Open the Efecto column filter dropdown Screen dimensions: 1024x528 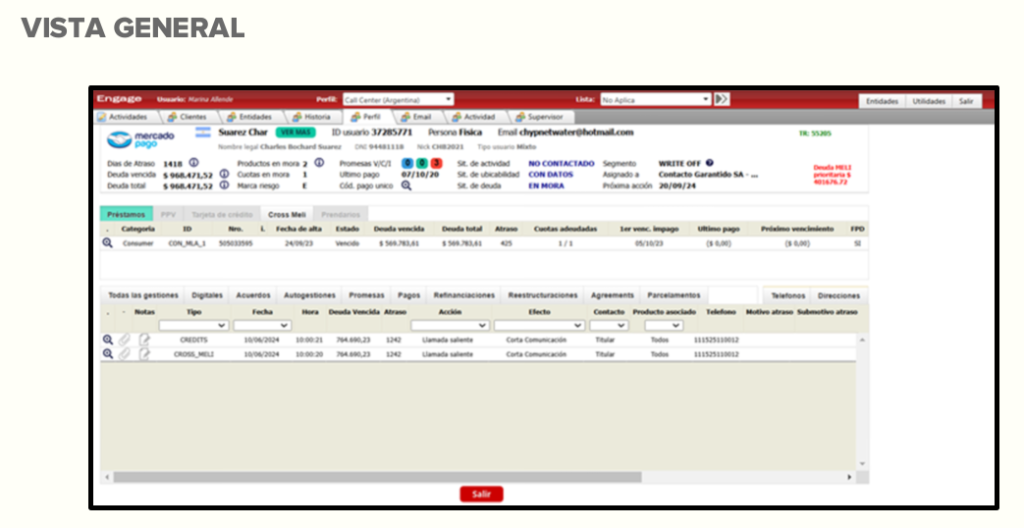click(x=538, y=325)
